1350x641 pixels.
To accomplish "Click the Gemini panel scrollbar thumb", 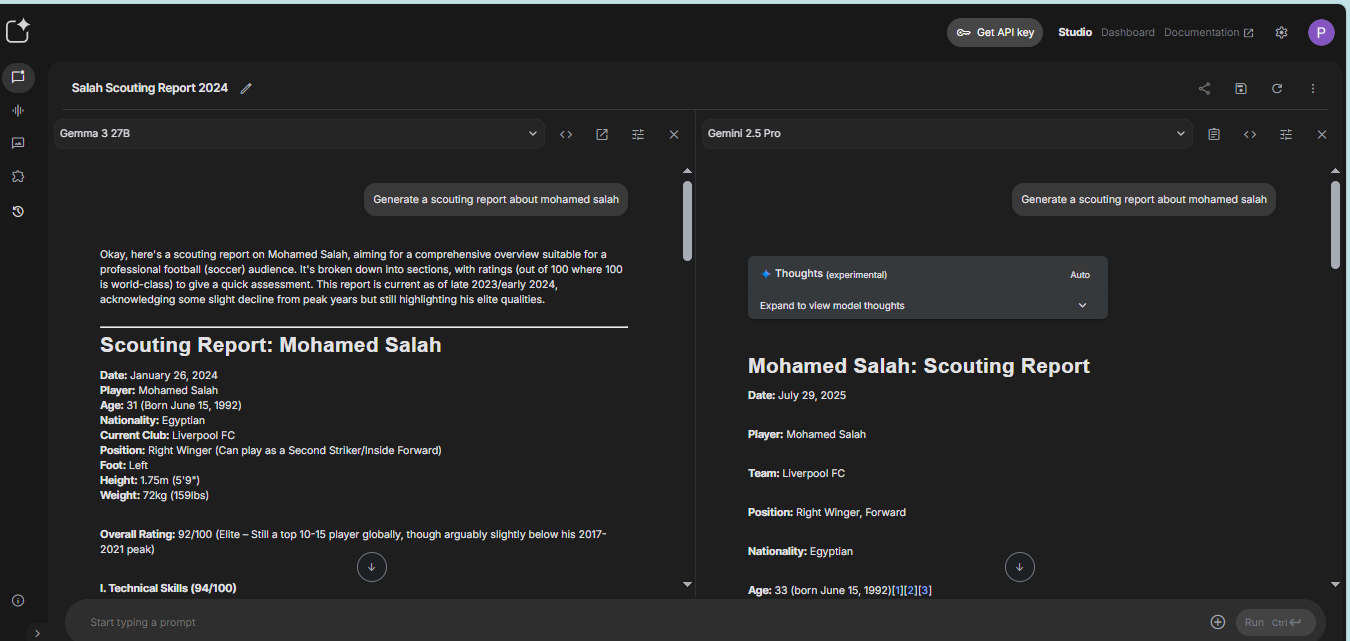I will pyautogui.click(x=1336, y=225).
